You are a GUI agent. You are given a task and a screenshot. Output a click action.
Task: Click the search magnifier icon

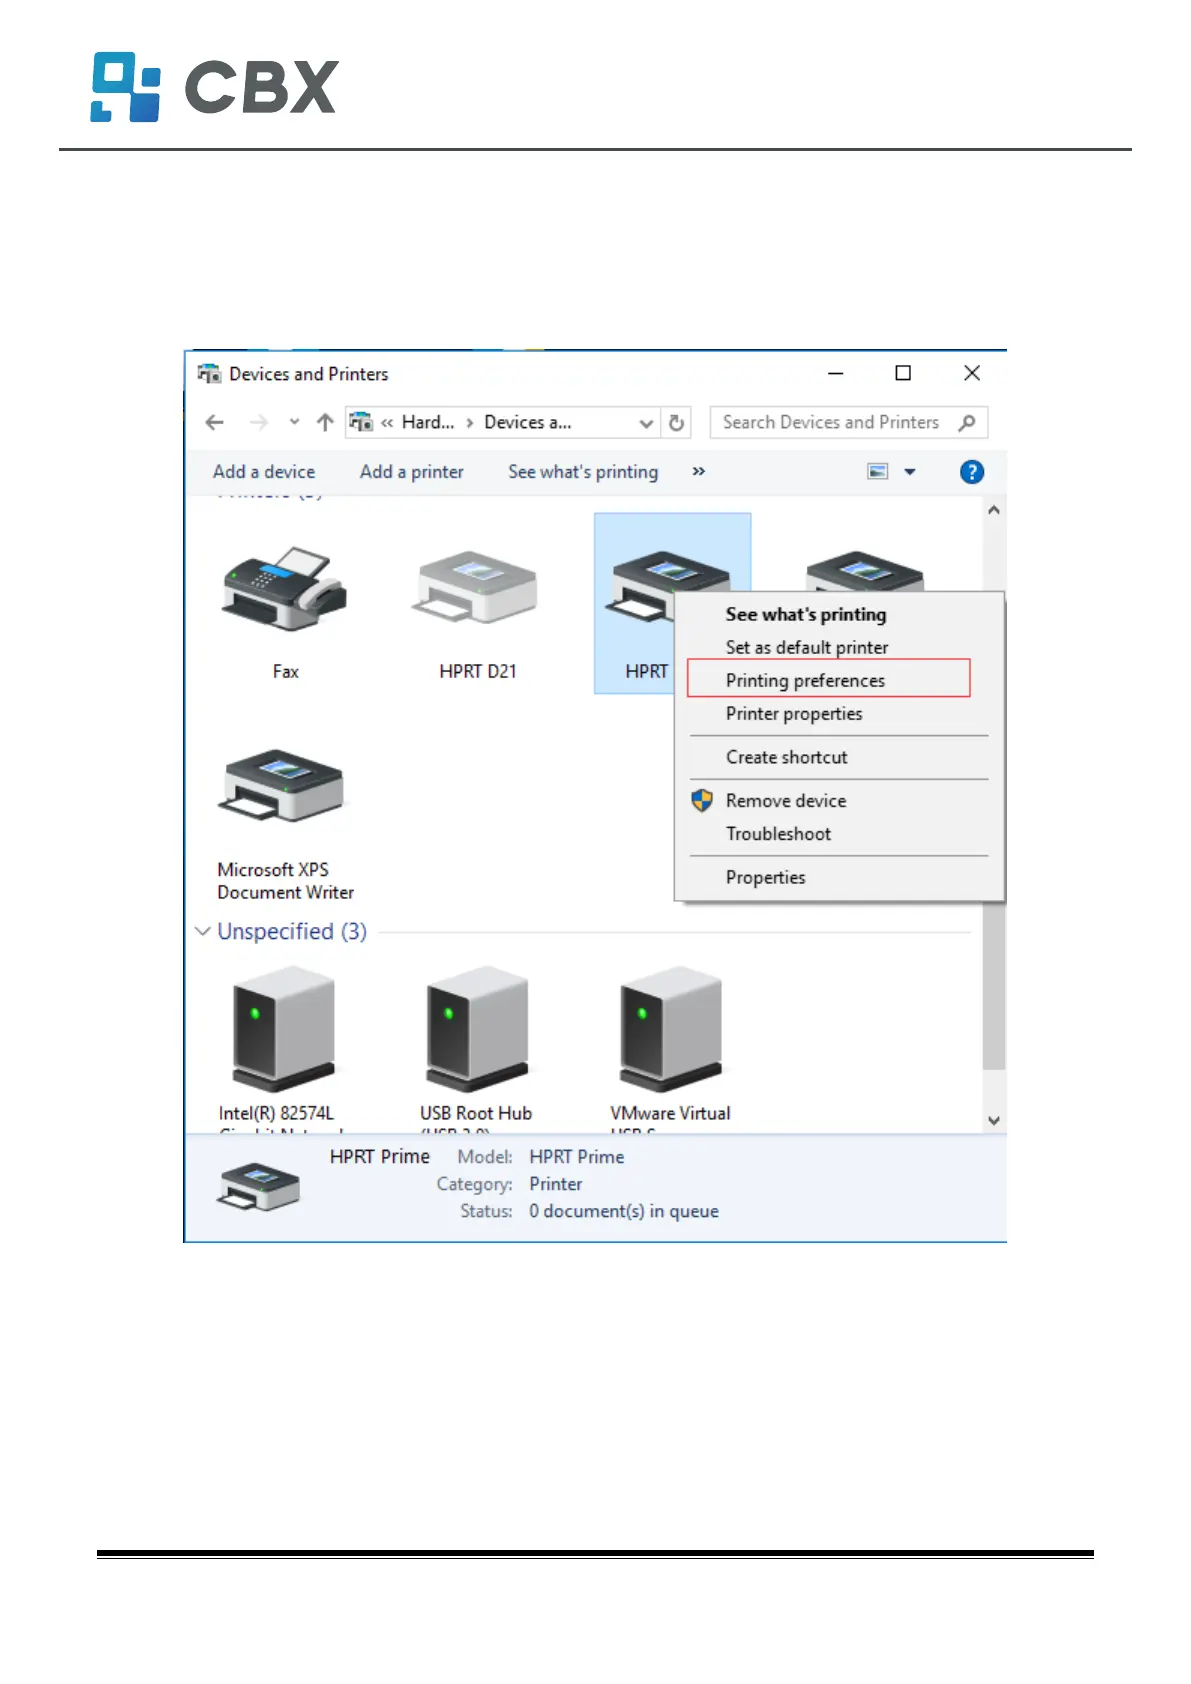(966, 423)
